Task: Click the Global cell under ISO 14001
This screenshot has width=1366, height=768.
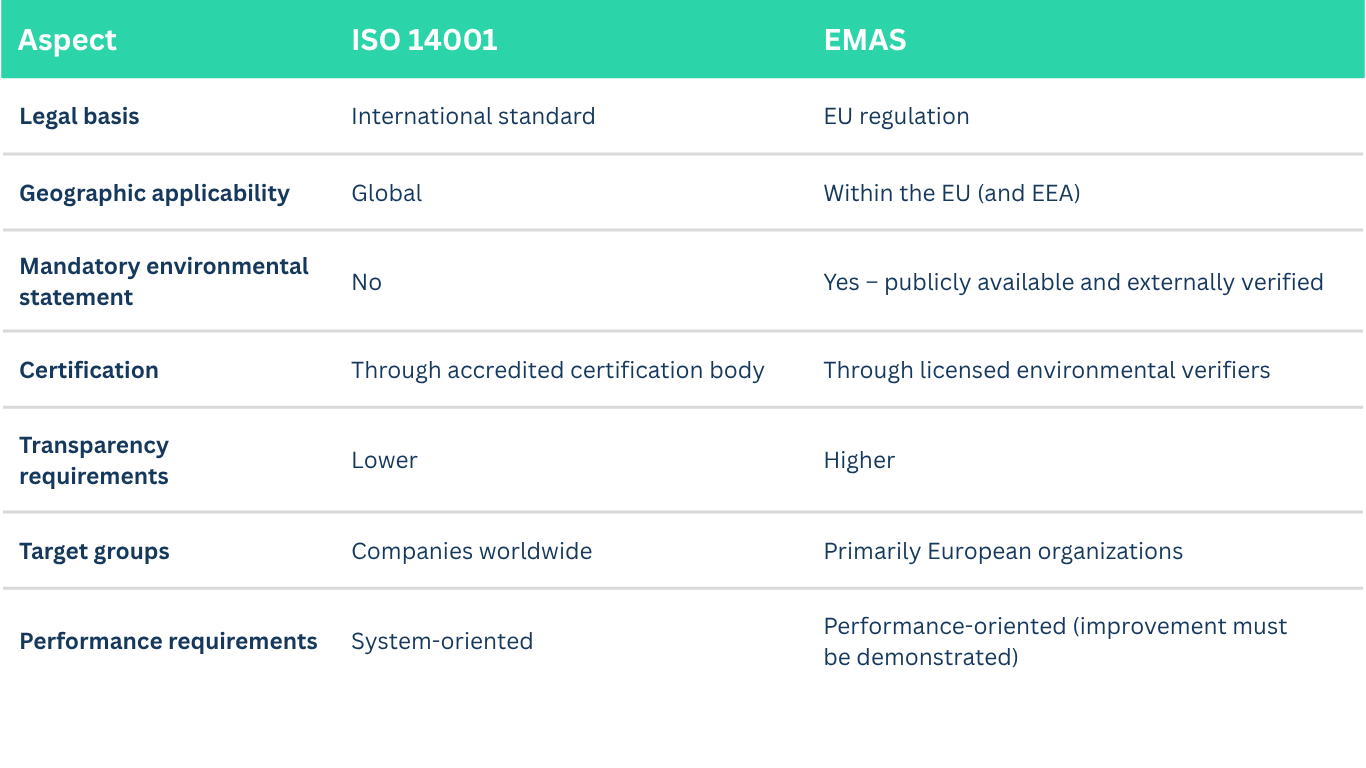Action: pyautogui.click(x=386, y=193)
